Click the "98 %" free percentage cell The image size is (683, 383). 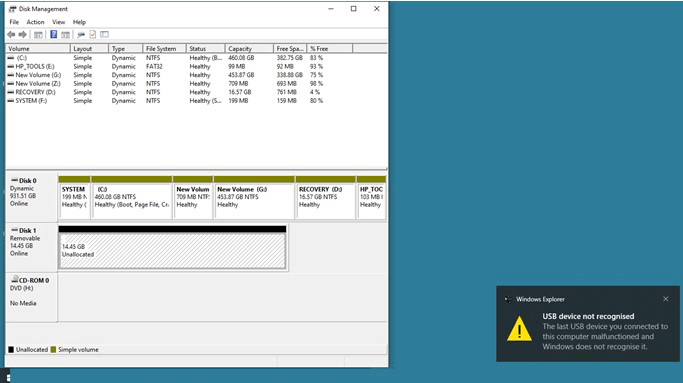[x=317, y=84]
